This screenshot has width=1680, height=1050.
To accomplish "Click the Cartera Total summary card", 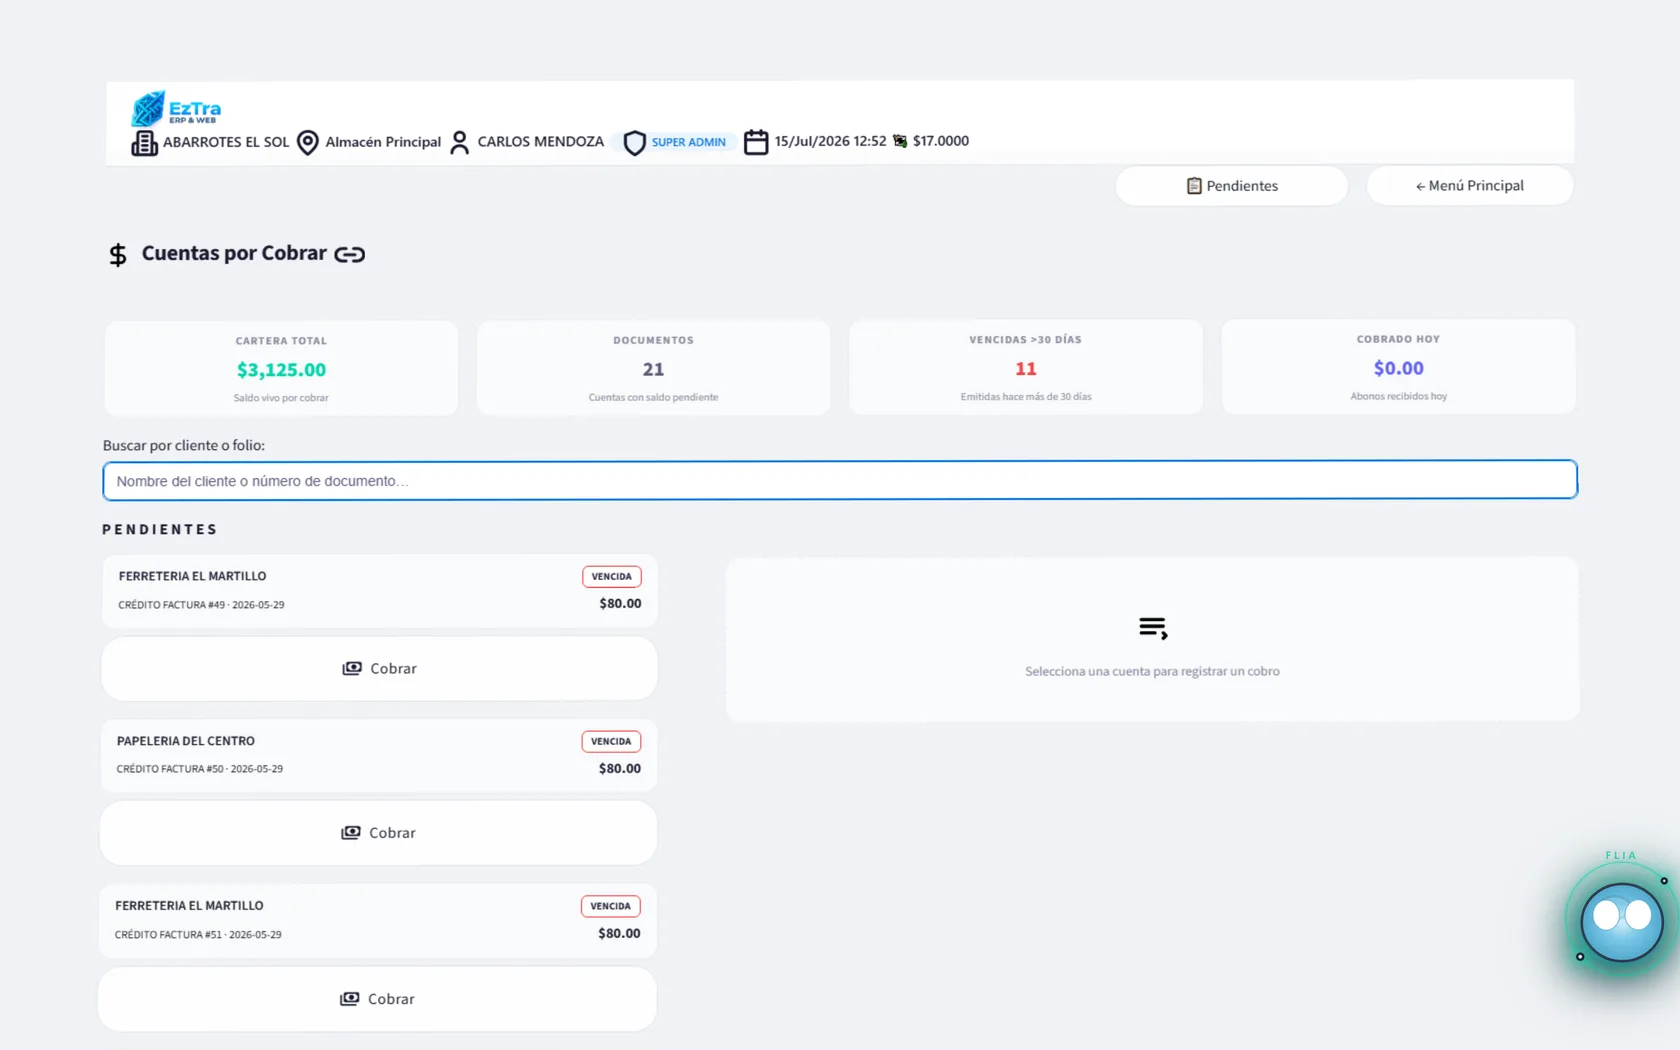I will pyautogui.click(x=281, y=368).
